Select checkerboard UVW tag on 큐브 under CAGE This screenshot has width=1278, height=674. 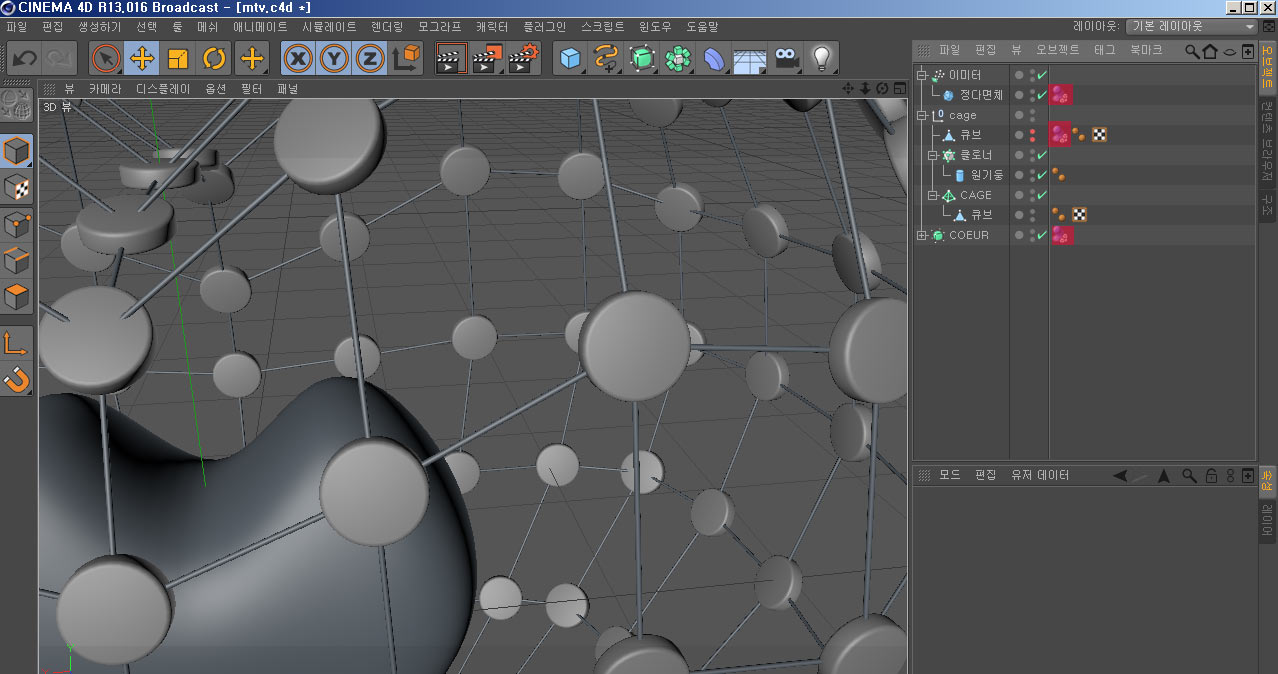tap(1079, 215)
